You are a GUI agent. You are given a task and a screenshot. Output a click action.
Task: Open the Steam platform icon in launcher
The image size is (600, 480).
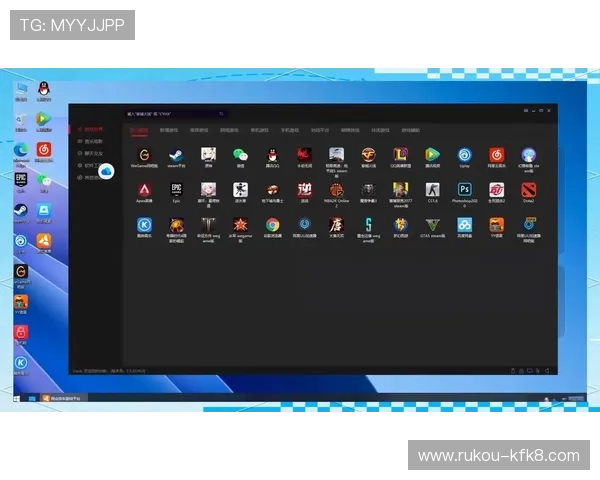pyautogui.click(x=175, y=155)
